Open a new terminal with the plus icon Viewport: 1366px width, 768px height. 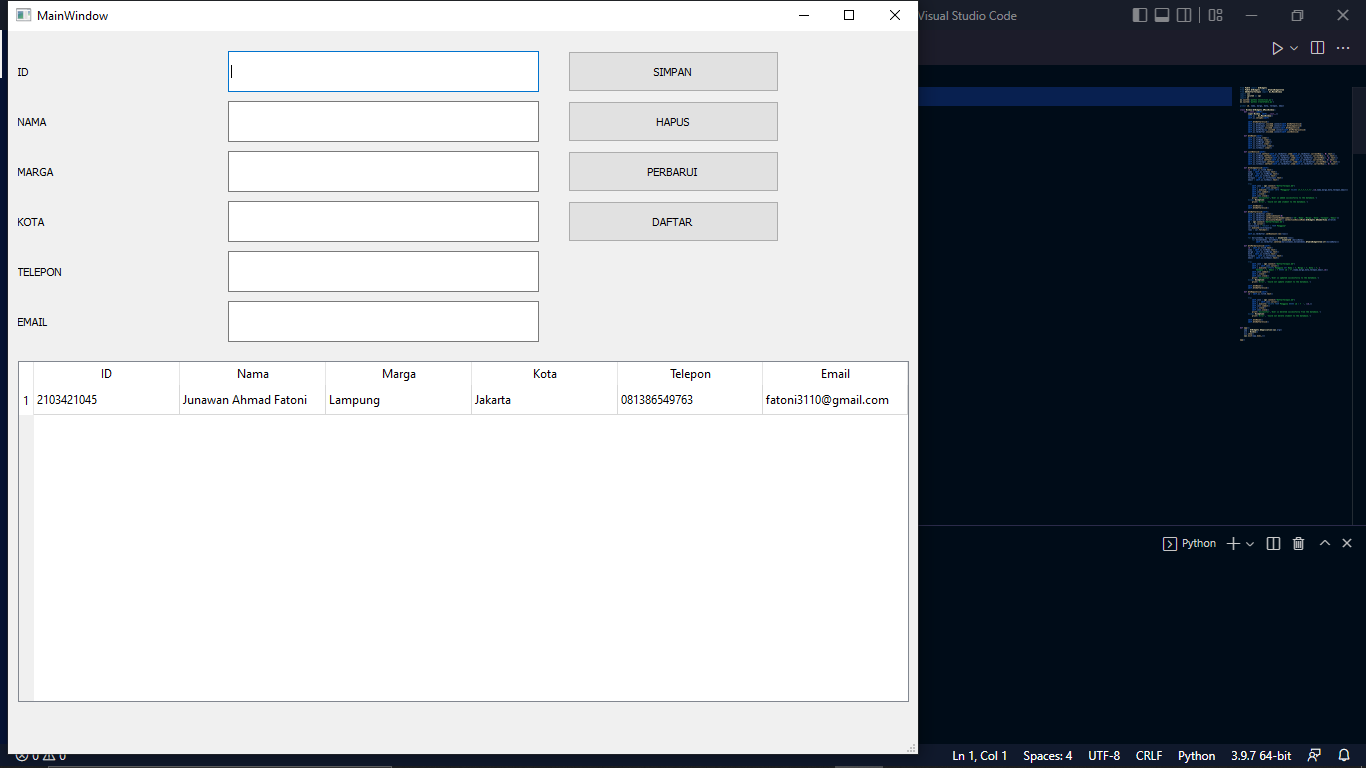(x=1234, y=543)
